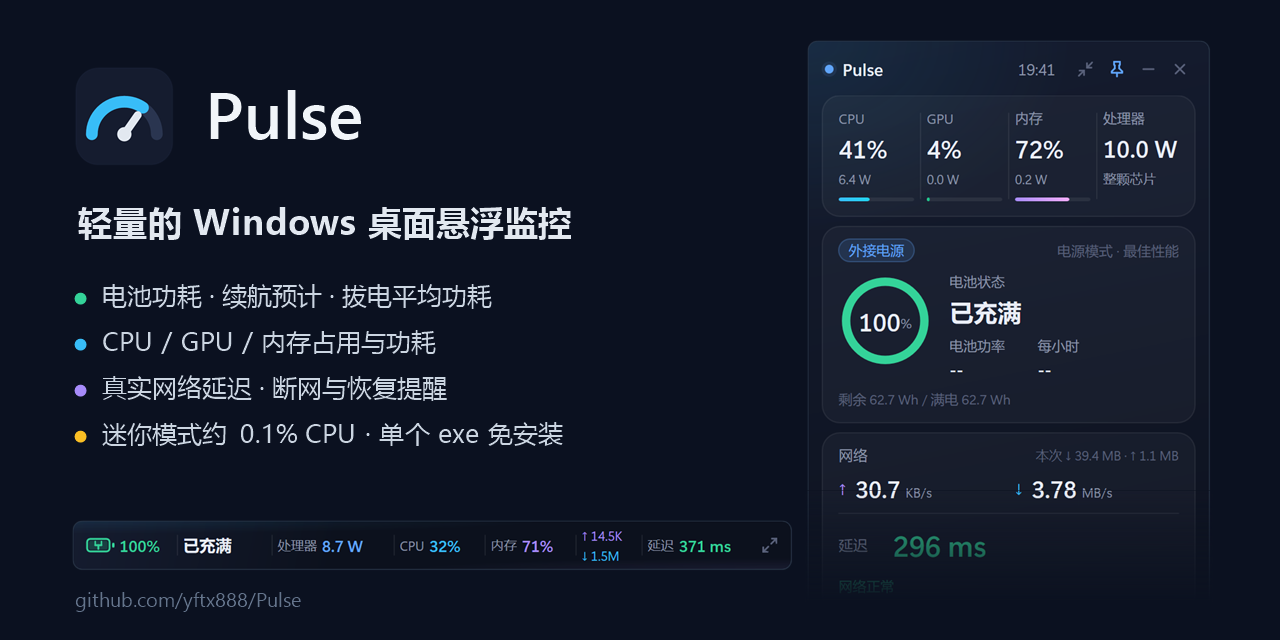Click the large 已充满 battery status text
1280x640 pixels.
pos(985,313)
